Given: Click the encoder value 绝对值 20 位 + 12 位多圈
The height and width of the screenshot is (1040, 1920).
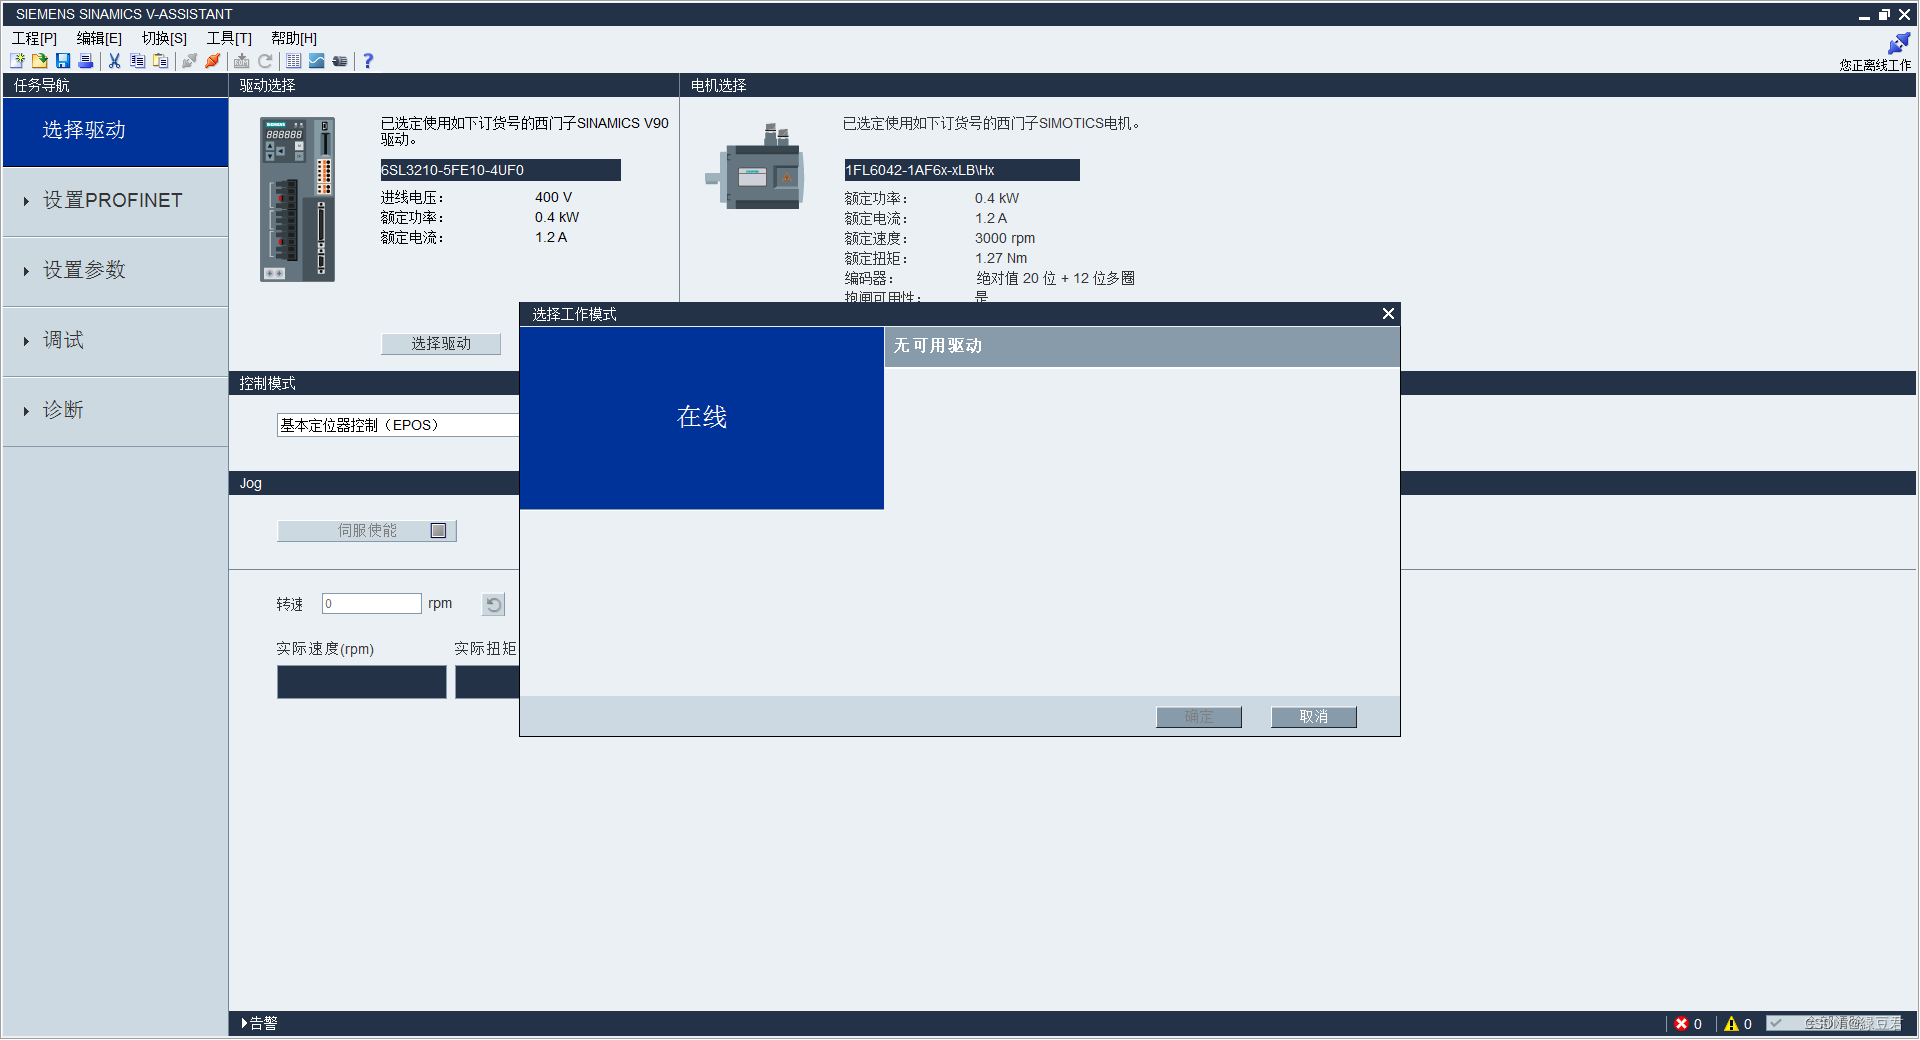Looking at the screenshot, I should coord(1055,278).
